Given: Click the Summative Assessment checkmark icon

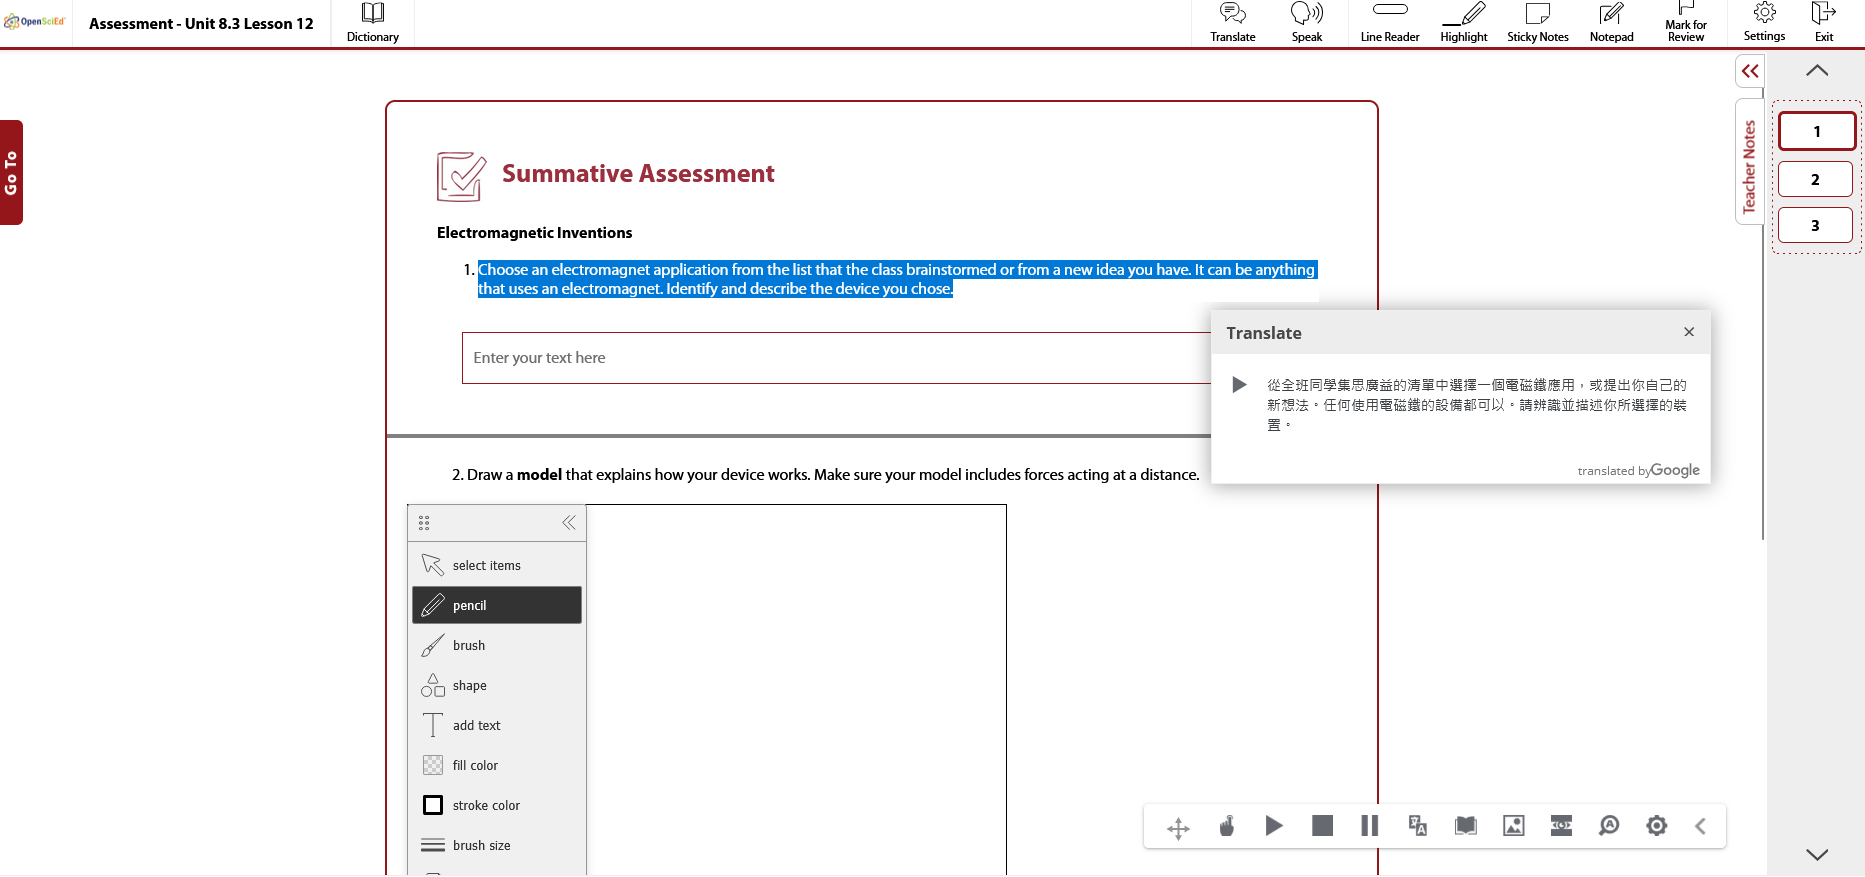Looking at the screenshot, I should 461,176.
